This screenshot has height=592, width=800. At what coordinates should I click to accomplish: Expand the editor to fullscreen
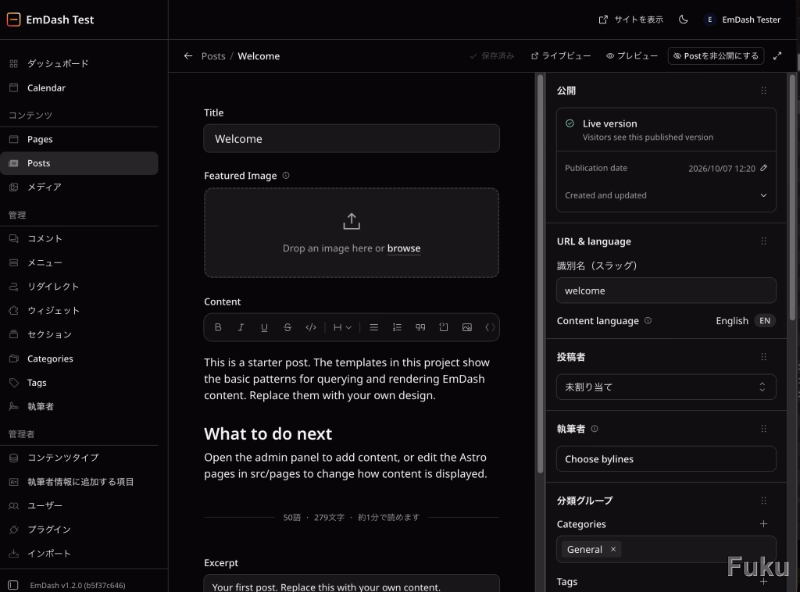click(x=777, y=56)
